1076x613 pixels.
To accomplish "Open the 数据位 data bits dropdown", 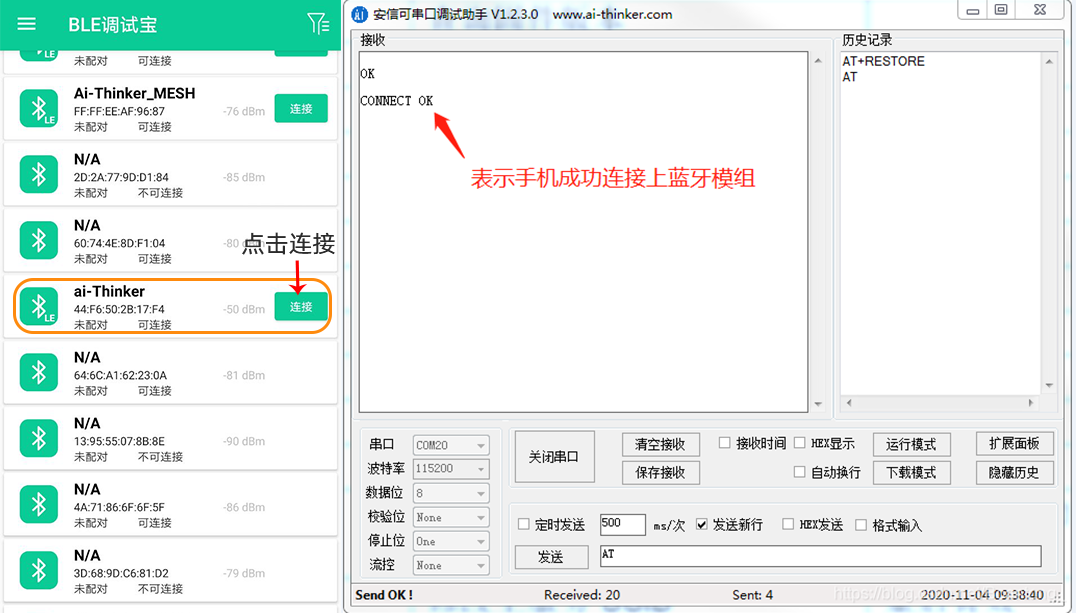I will tap(451, 493).
